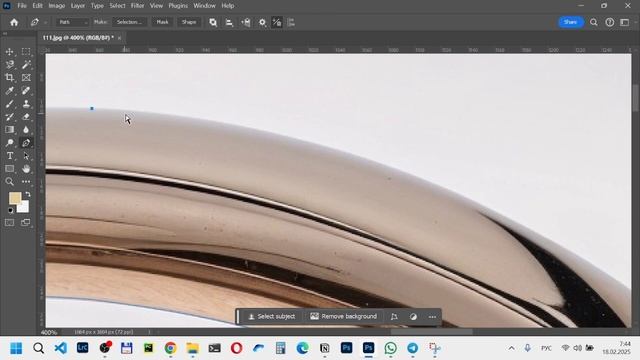Select the Crop tool

(x=9, y=78)
